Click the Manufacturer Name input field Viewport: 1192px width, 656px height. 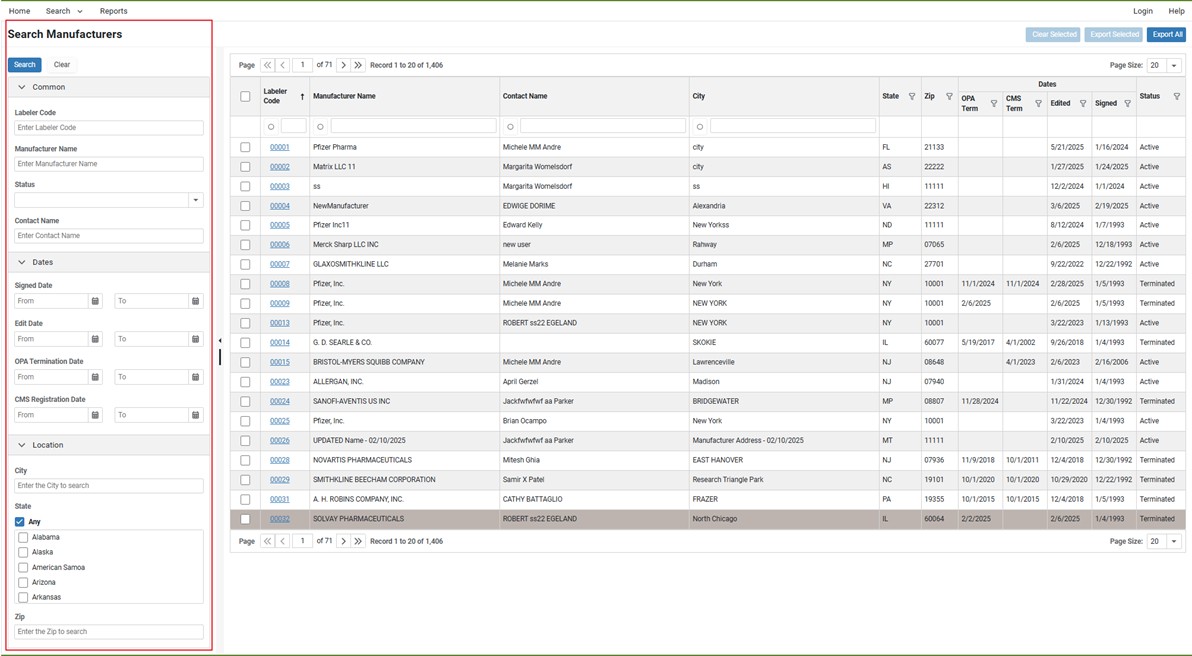click(x=109, y=164)
